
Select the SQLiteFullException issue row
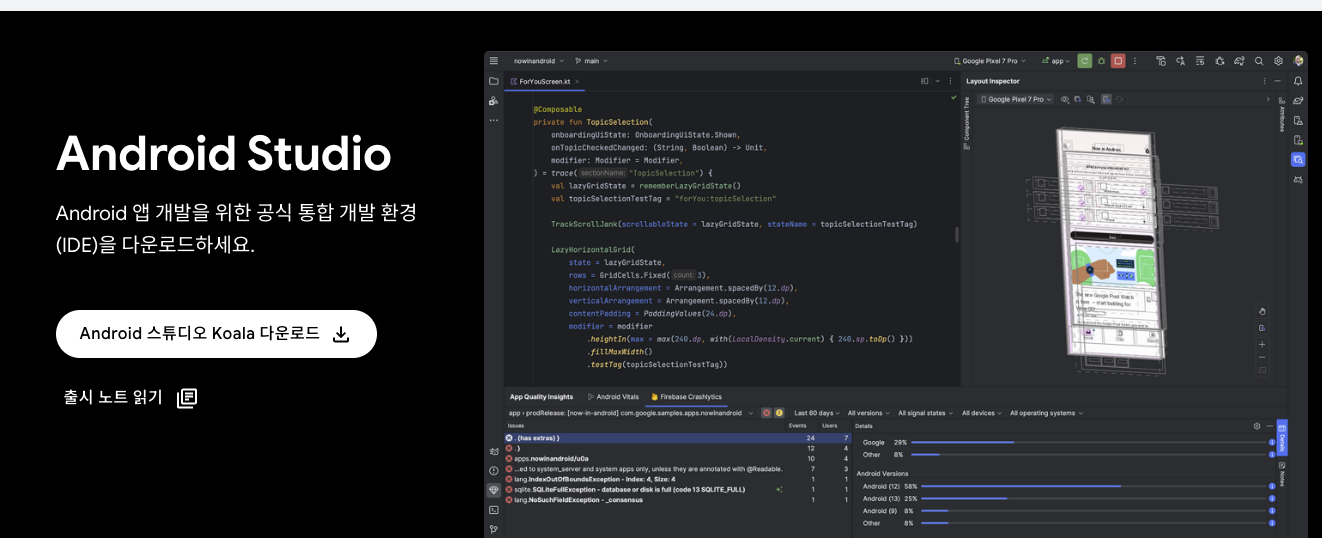click(678, 489)
